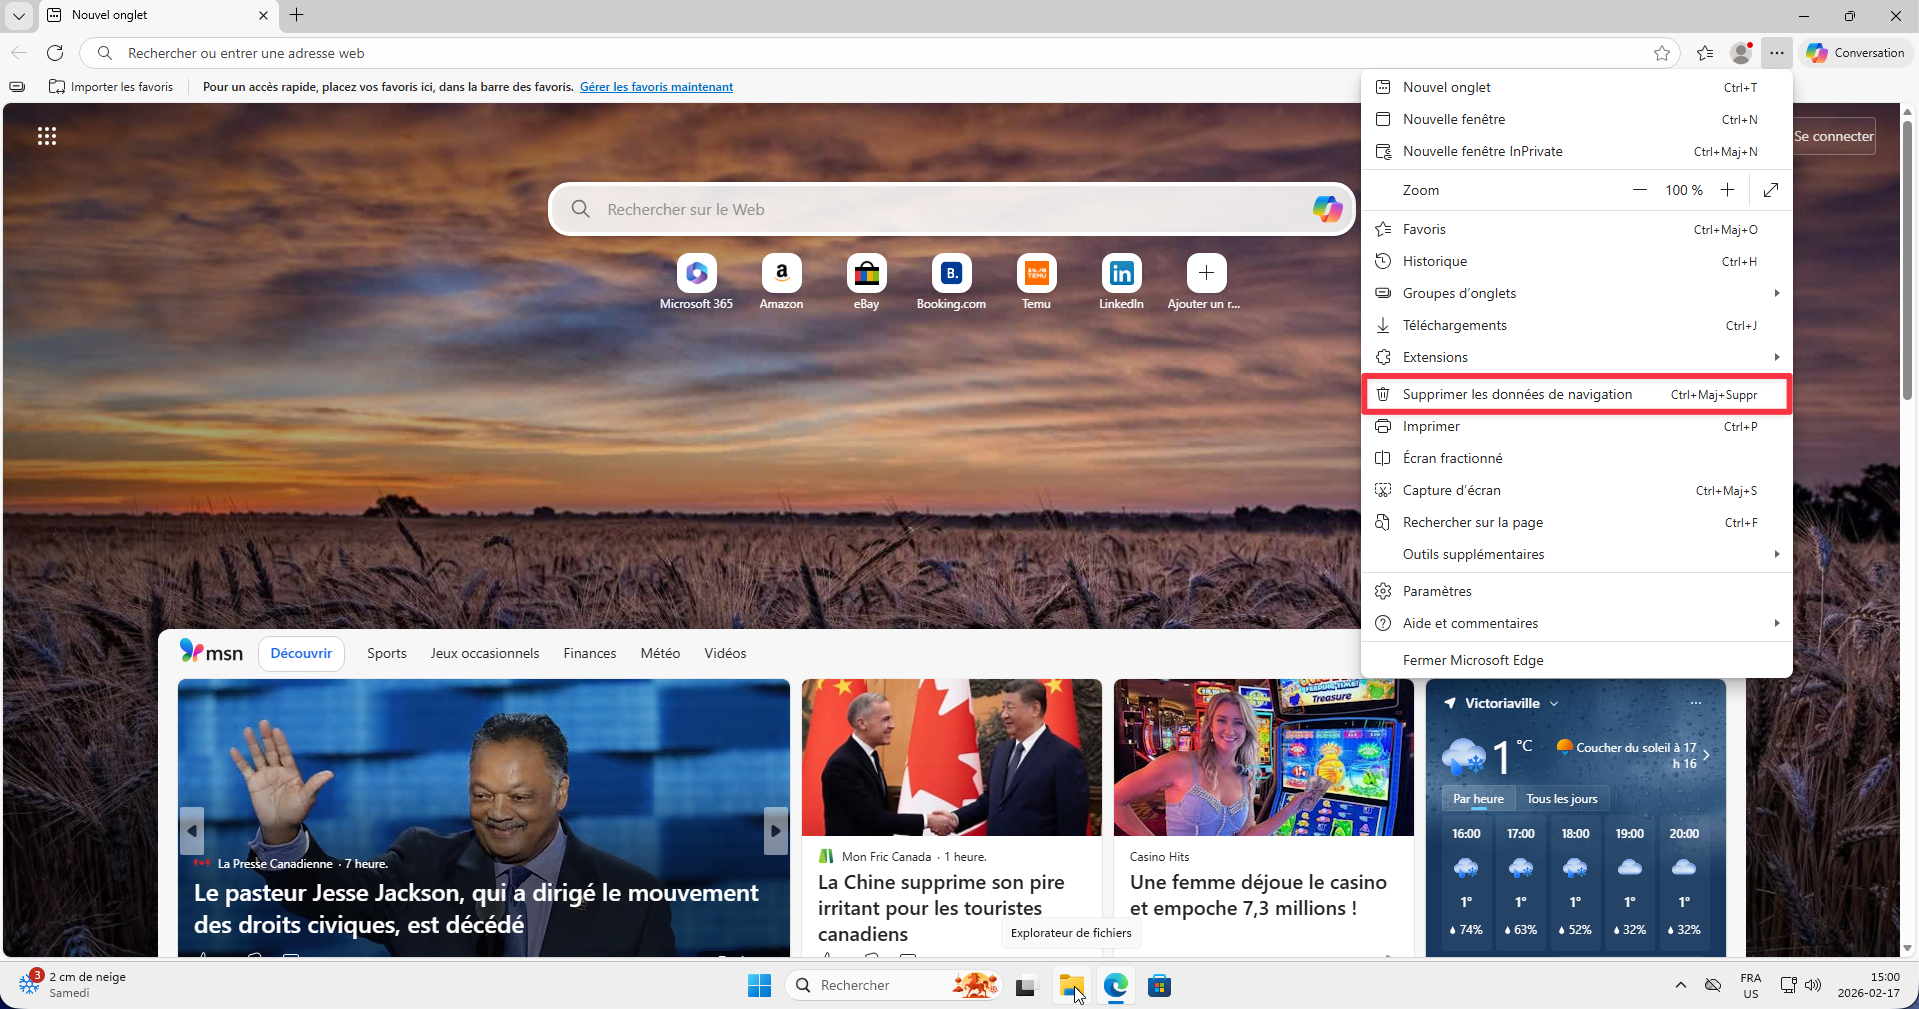The width and height of the screenshot is (1919, 1009).
Task: Open the Météo tab
Action: (660, 653)
